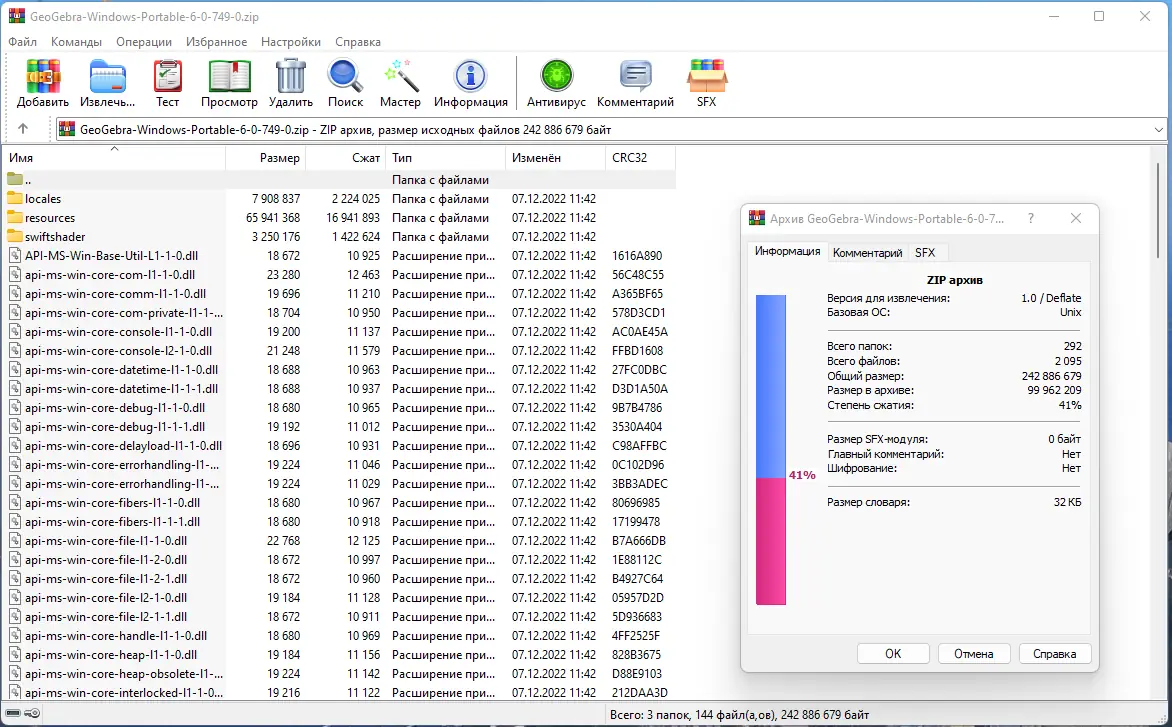Click the help question mark in the dialog title

click(1031, 218)
